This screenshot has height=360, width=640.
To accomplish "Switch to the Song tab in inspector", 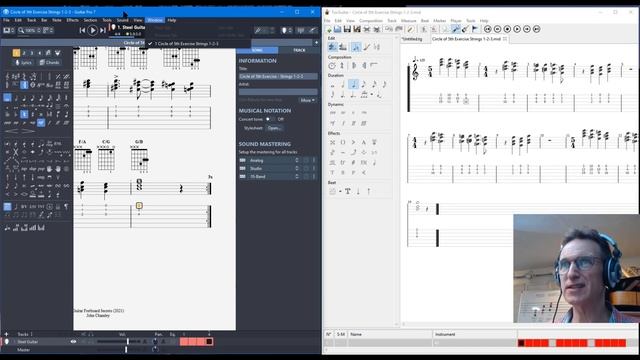I will [257, 50].
